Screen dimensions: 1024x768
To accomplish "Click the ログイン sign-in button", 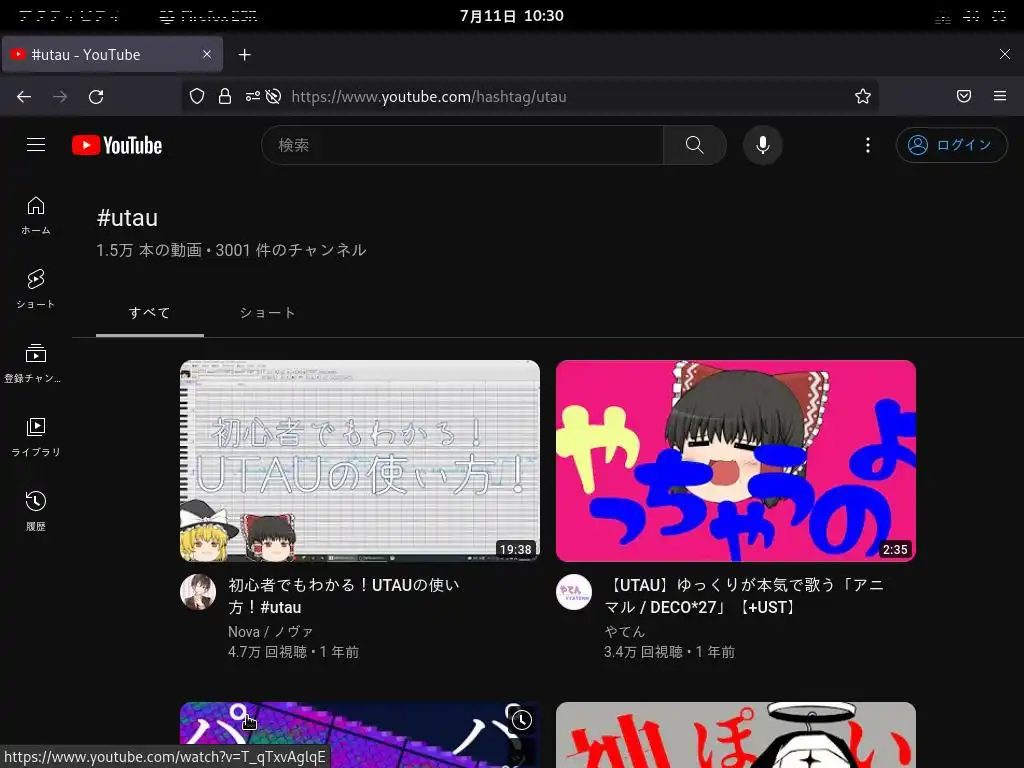I will 951,145.
